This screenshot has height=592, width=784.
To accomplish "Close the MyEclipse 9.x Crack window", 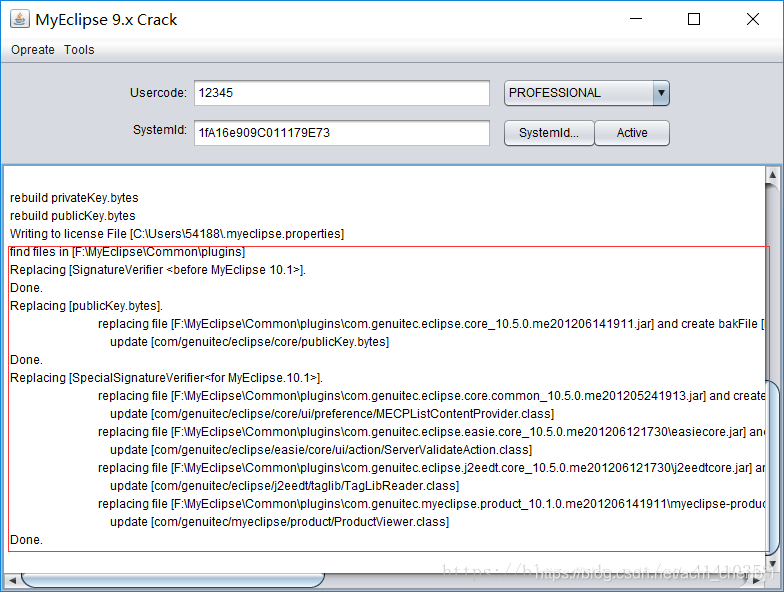I will point(752,20).
